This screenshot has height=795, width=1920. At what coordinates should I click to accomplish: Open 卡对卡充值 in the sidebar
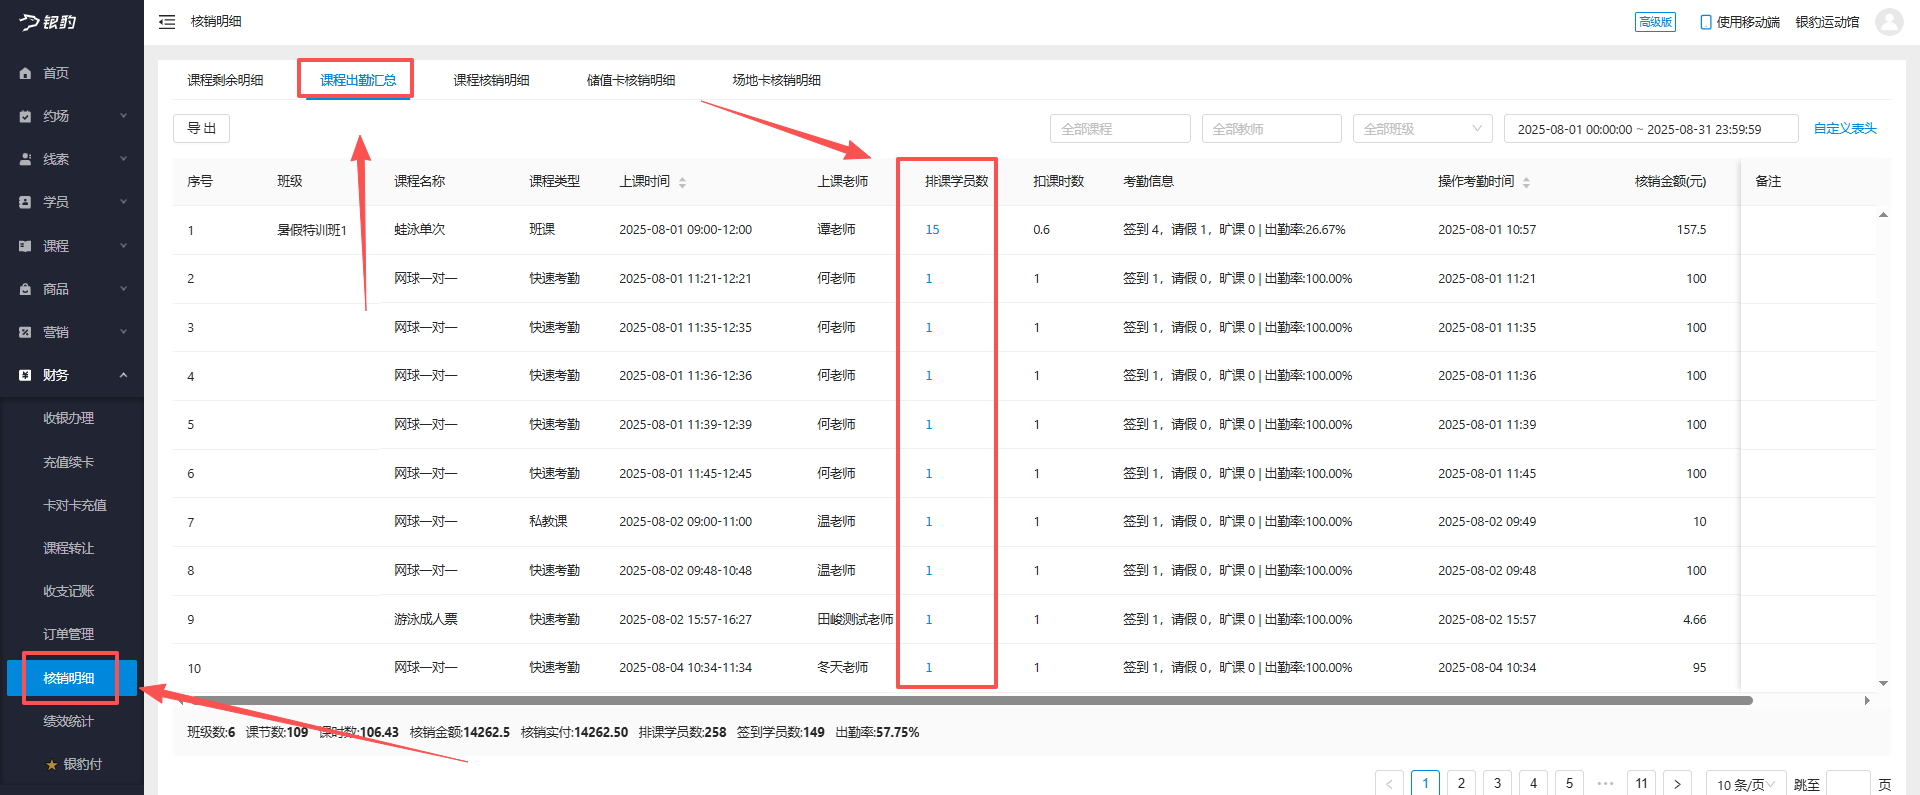click(x=74, y=505)
